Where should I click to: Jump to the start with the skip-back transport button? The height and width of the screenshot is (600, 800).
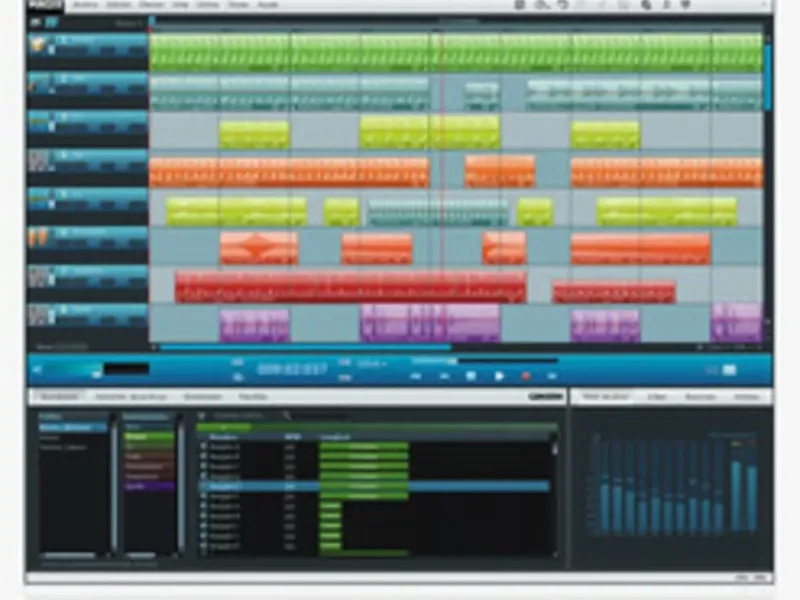point(416,377)
